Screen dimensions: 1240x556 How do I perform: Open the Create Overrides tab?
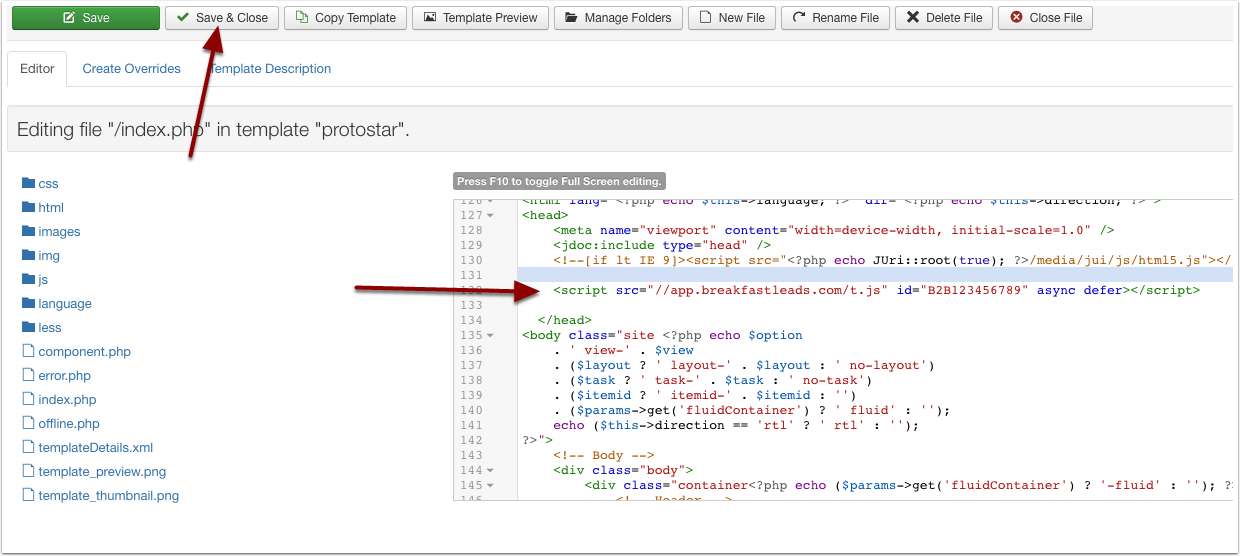click(x=131, y=69)
